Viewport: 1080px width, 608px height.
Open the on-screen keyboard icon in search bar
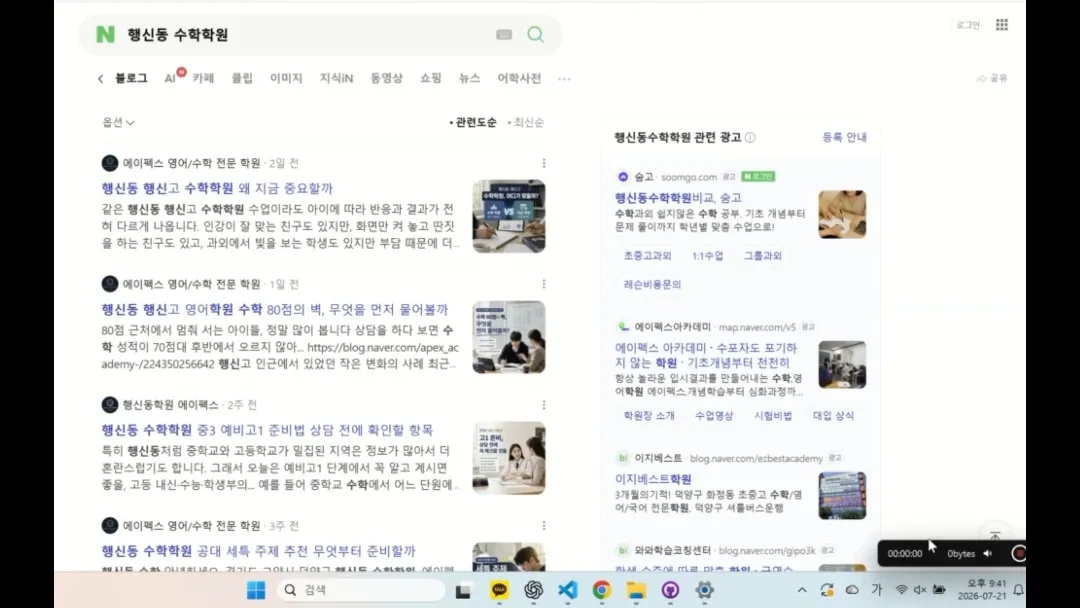[504, 34]
